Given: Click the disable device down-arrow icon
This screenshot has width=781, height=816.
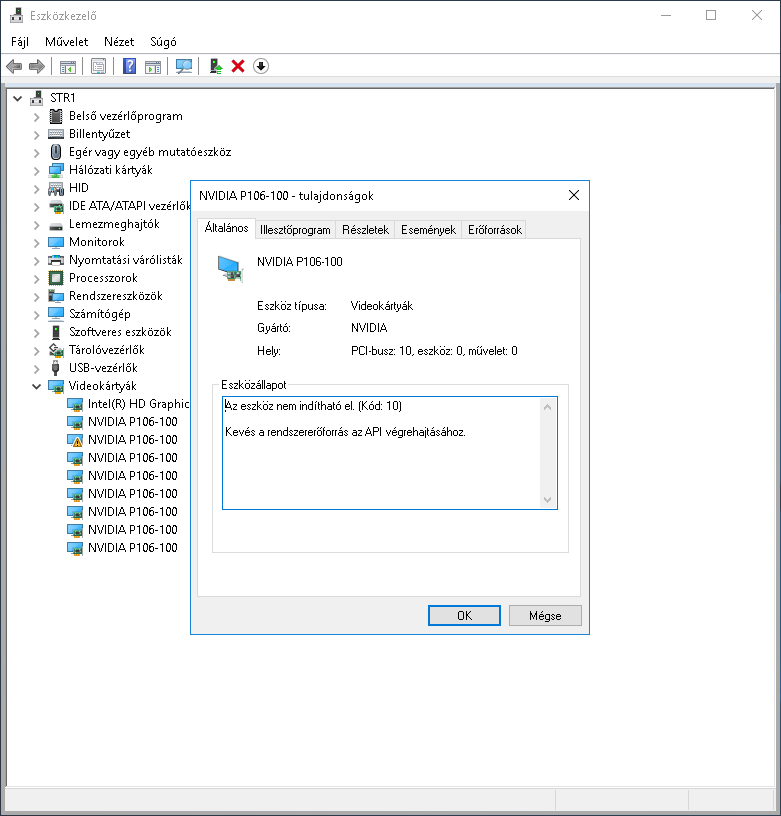Looking at the screenshot, I should point(261,67).
